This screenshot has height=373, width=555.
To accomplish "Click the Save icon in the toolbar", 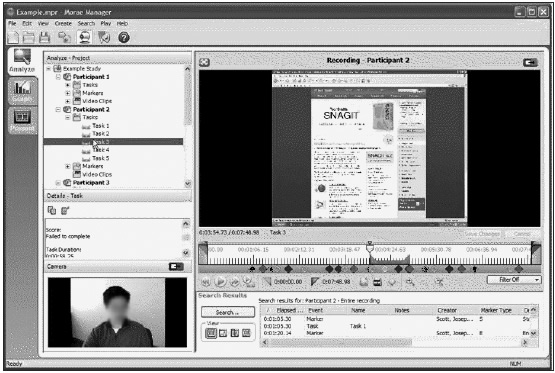I will pos(45,37).
